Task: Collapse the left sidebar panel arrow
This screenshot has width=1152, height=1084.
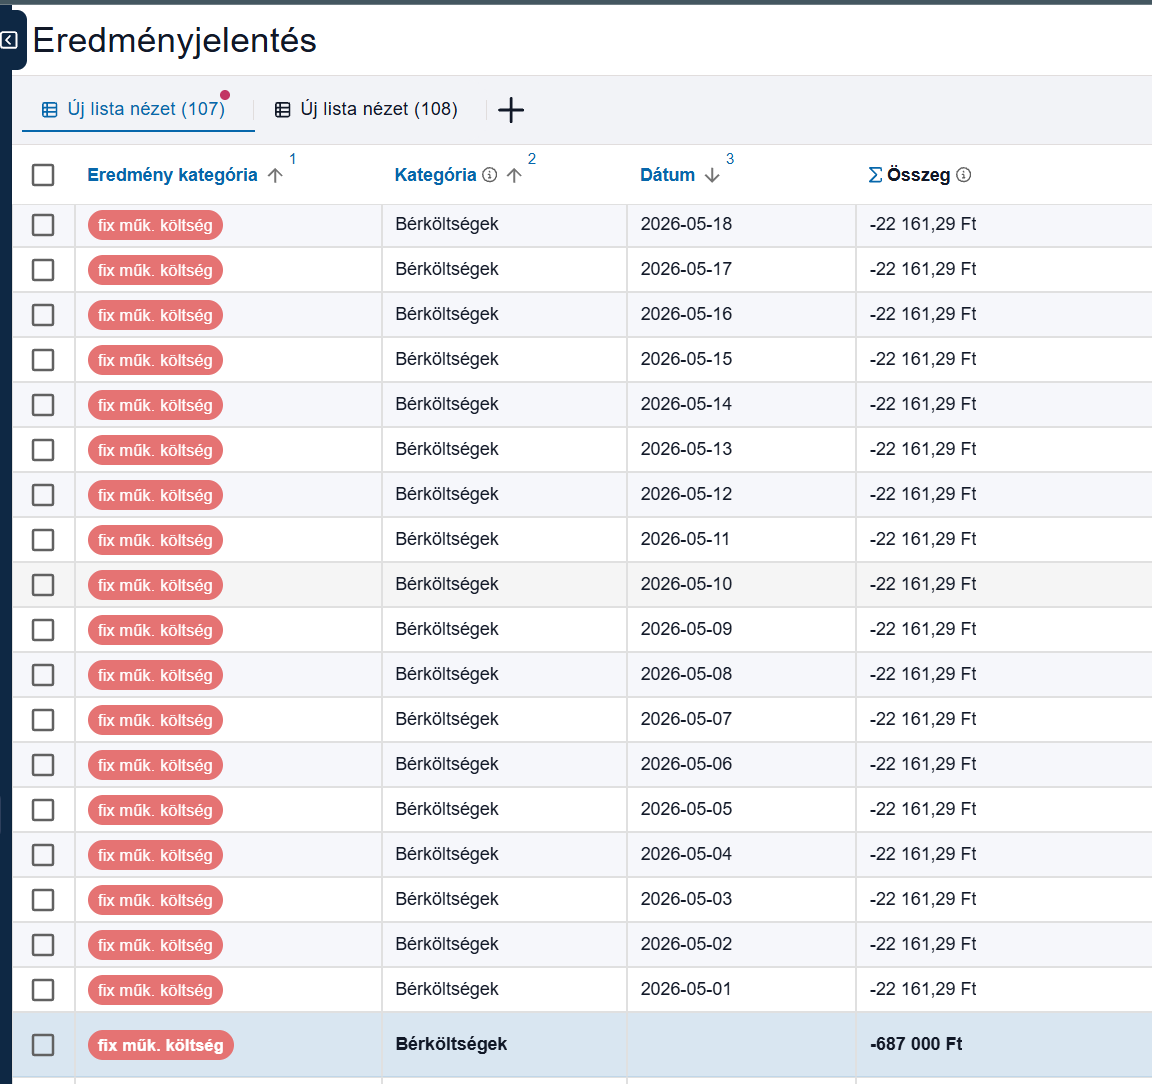Action: [9, 40]
